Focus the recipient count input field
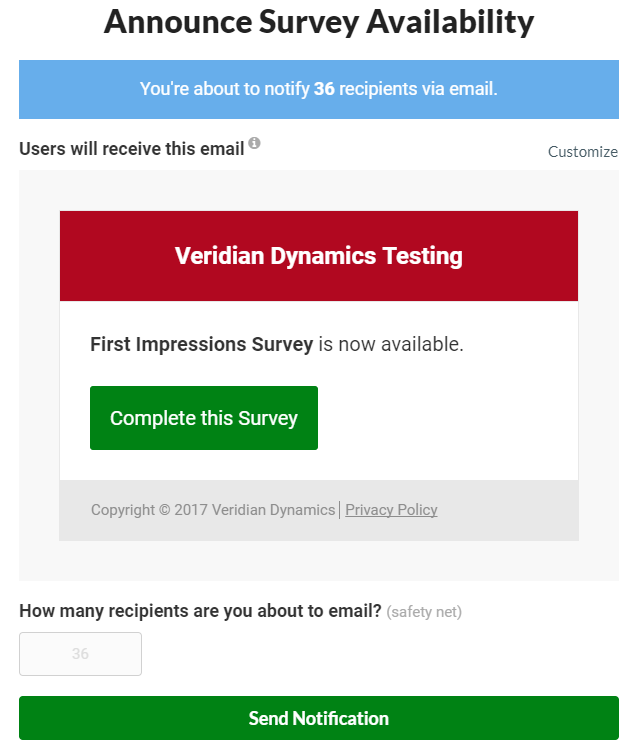The image size is (629, 744). 80,653
